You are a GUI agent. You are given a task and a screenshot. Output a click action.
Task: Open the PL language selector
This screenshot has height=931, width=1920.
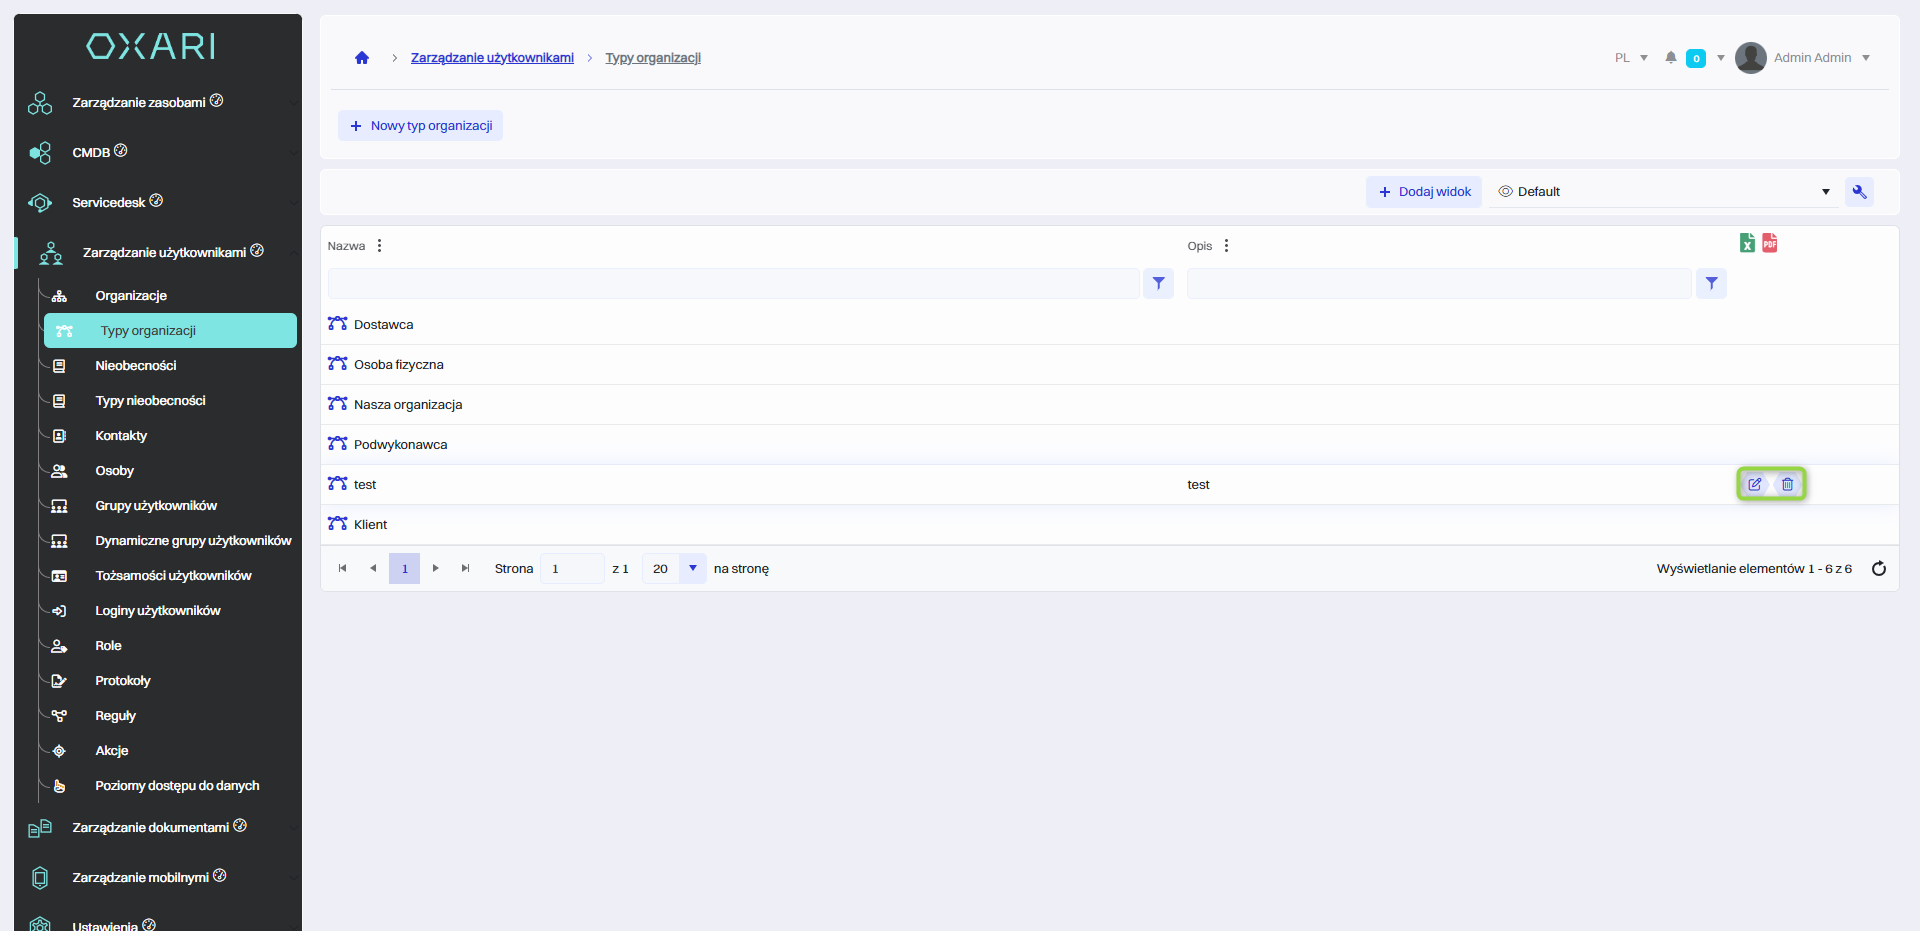(x=1630, y=58)
